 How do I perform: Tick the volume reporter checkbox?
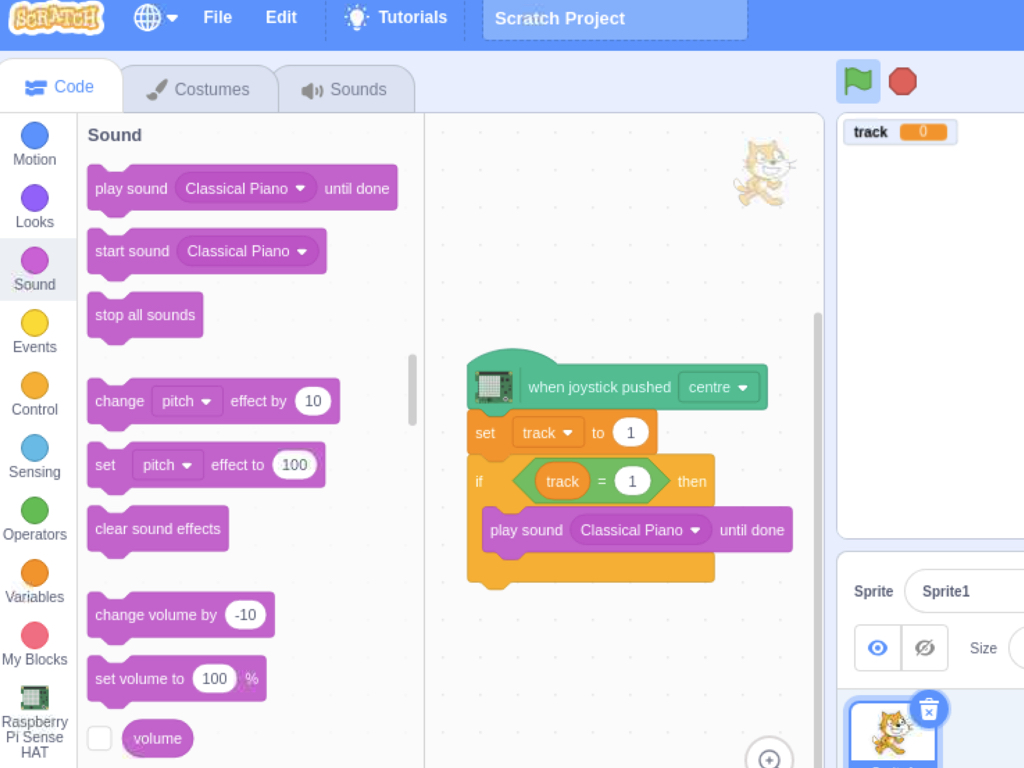pos(99,739)
